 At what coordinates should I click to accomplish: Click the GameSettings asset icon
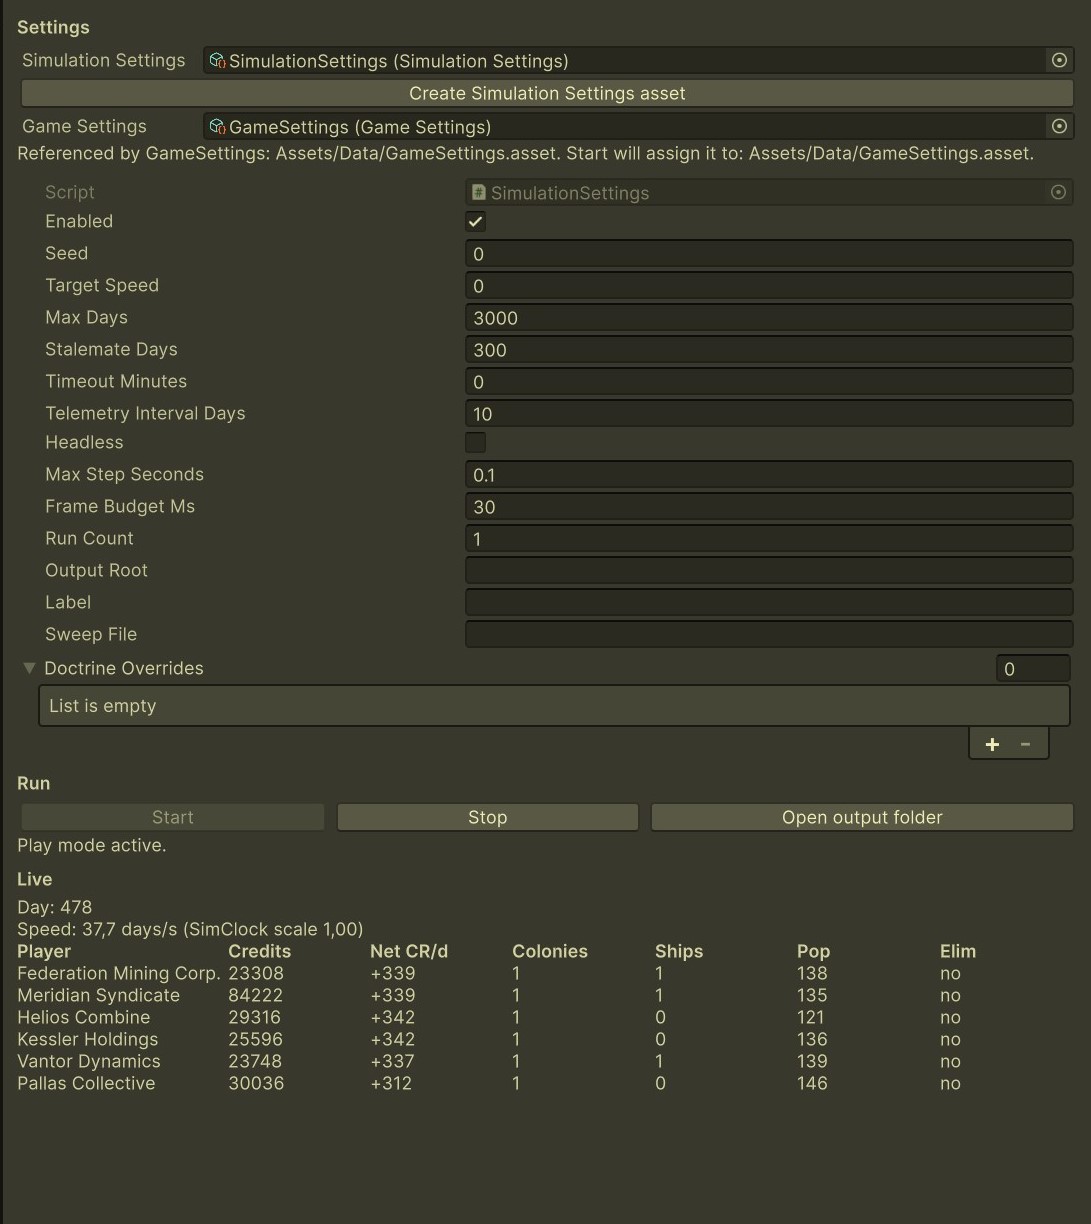[x=218, y=126]
